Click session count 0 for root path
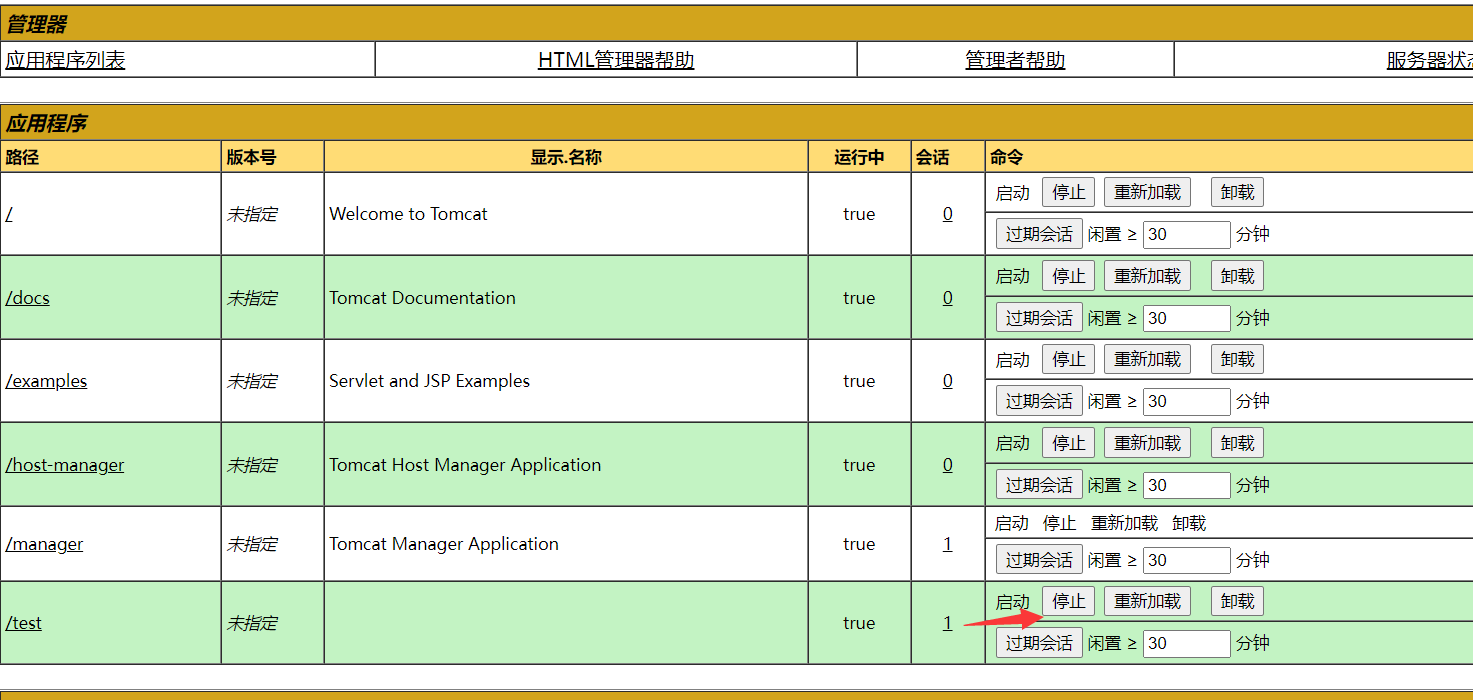 (948, 214)
